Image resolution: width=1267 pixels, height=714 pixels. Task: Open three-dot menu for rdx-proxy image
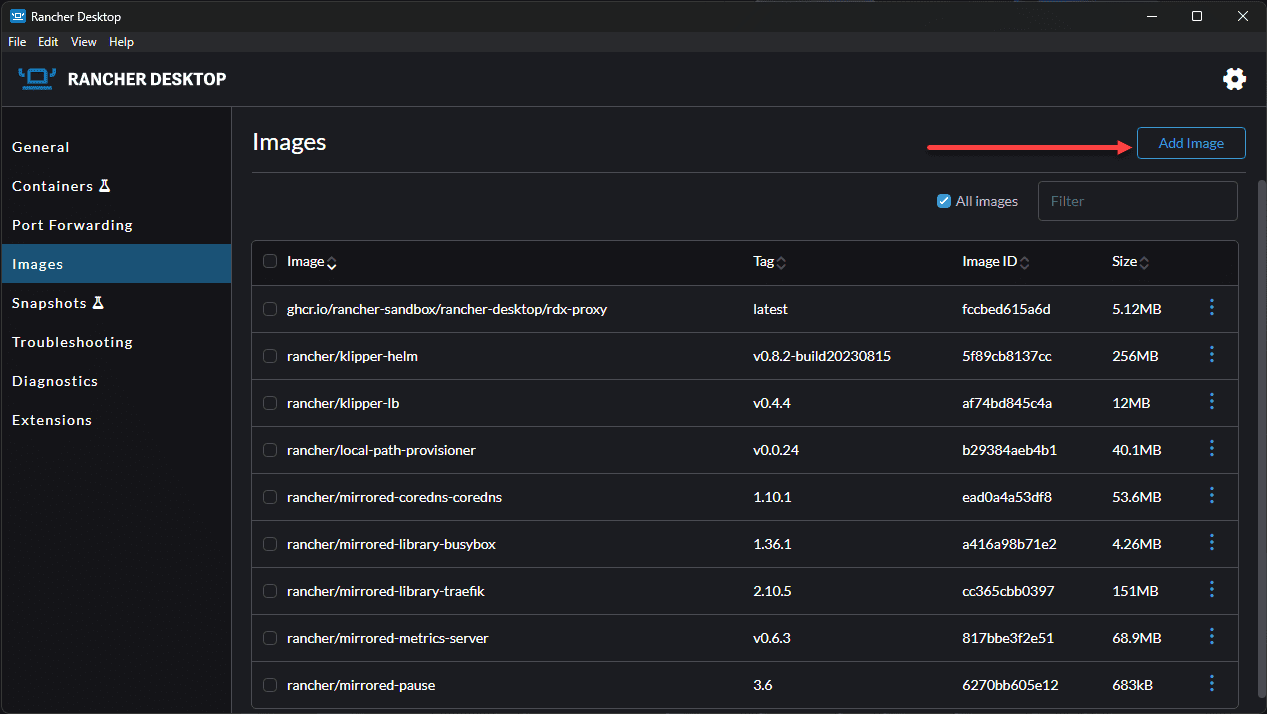pyautogui.click(x=1211, y=308)
